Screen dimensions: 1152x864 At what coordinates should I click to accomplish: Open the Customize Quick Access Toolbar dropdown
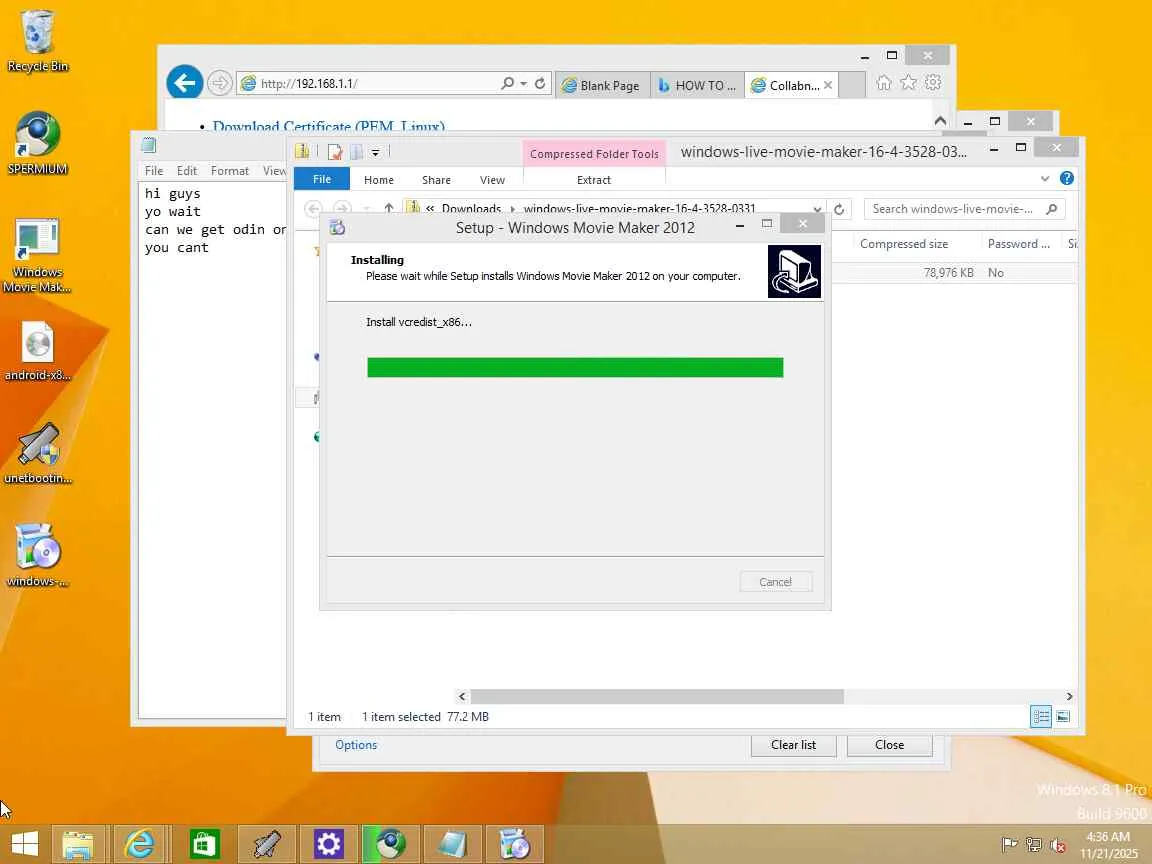click(375, 152)
